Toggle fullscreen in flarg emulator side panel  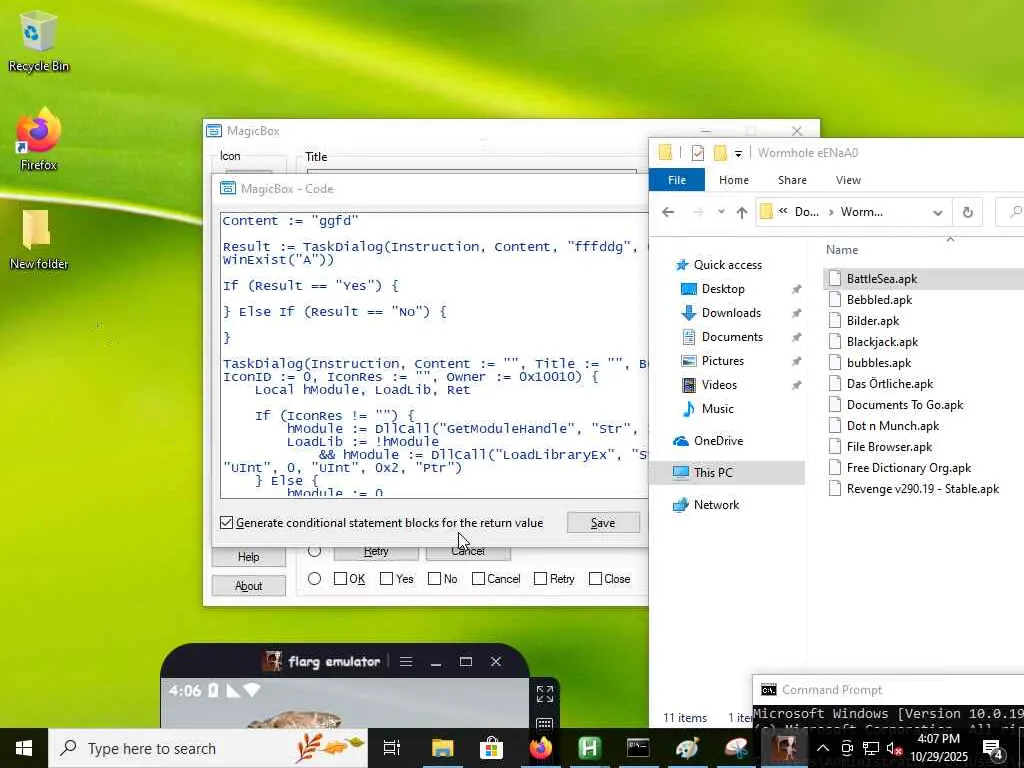[545, 694]
